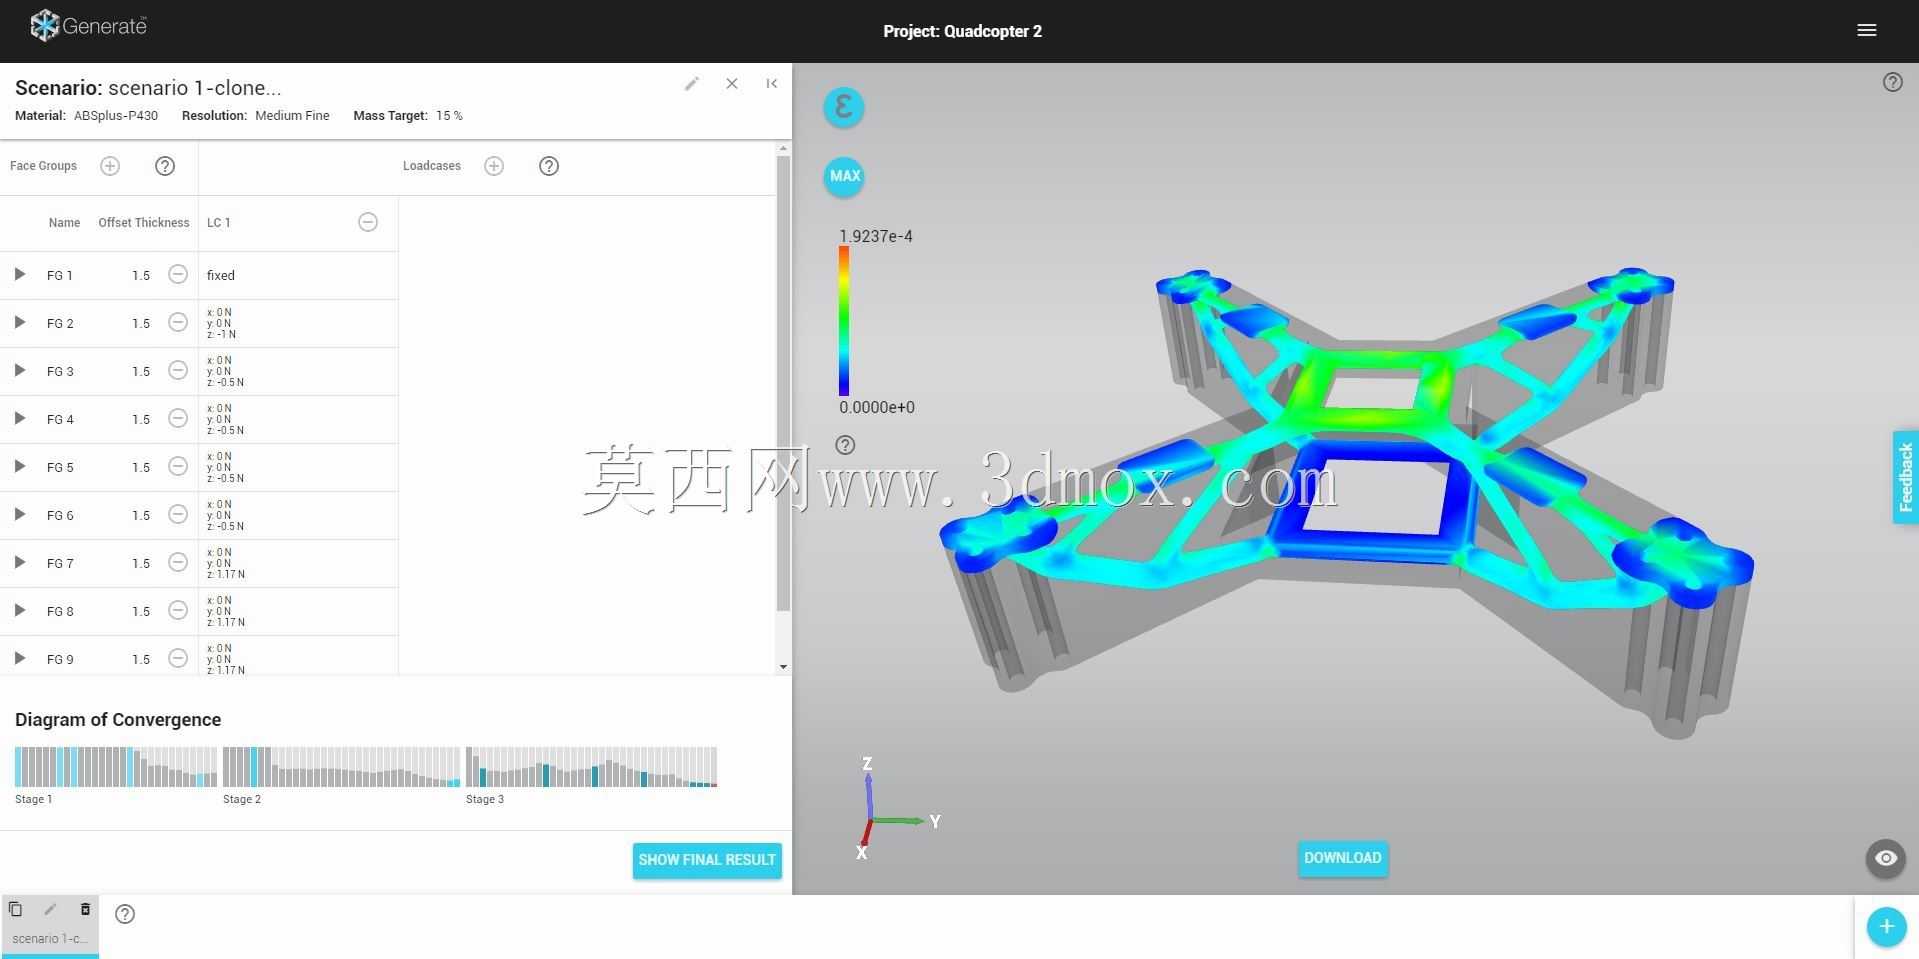Delete the scenario with the trash icon

(85, 909)
